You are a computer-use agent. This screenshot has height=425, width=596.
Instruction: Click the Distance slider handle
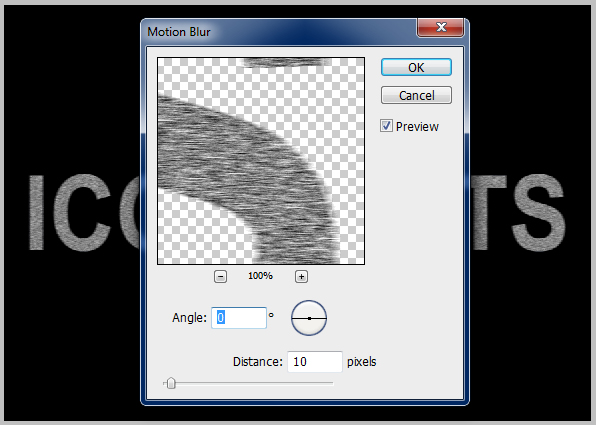click(x=171, y=383)
